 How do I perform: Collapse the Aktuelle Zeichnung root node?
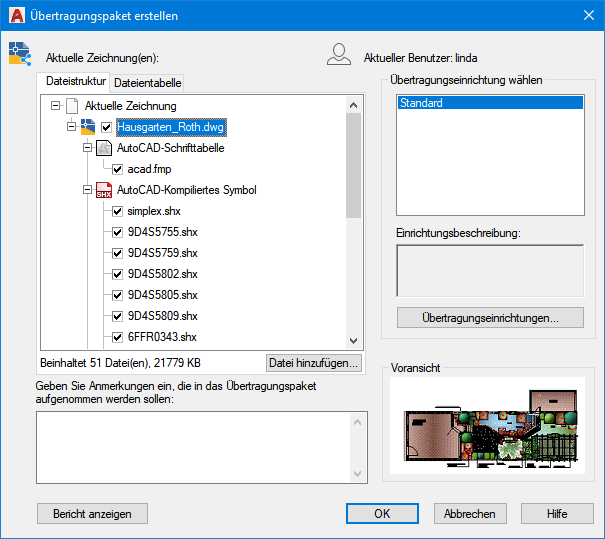click(55, 106)
